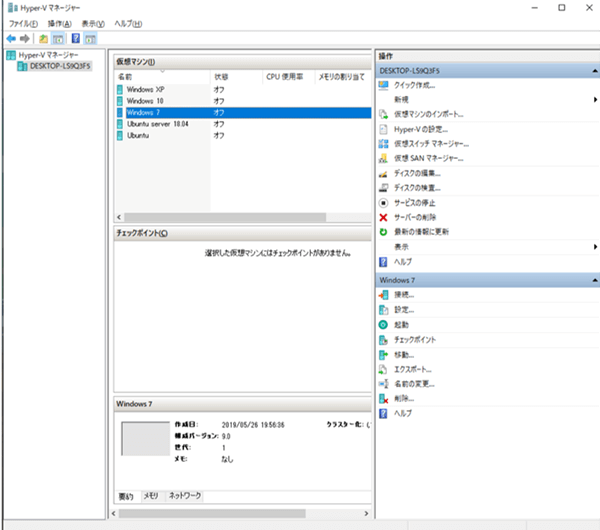Select DESKTOP-LS9Q3FS in the tree

(x=60, y=66)
